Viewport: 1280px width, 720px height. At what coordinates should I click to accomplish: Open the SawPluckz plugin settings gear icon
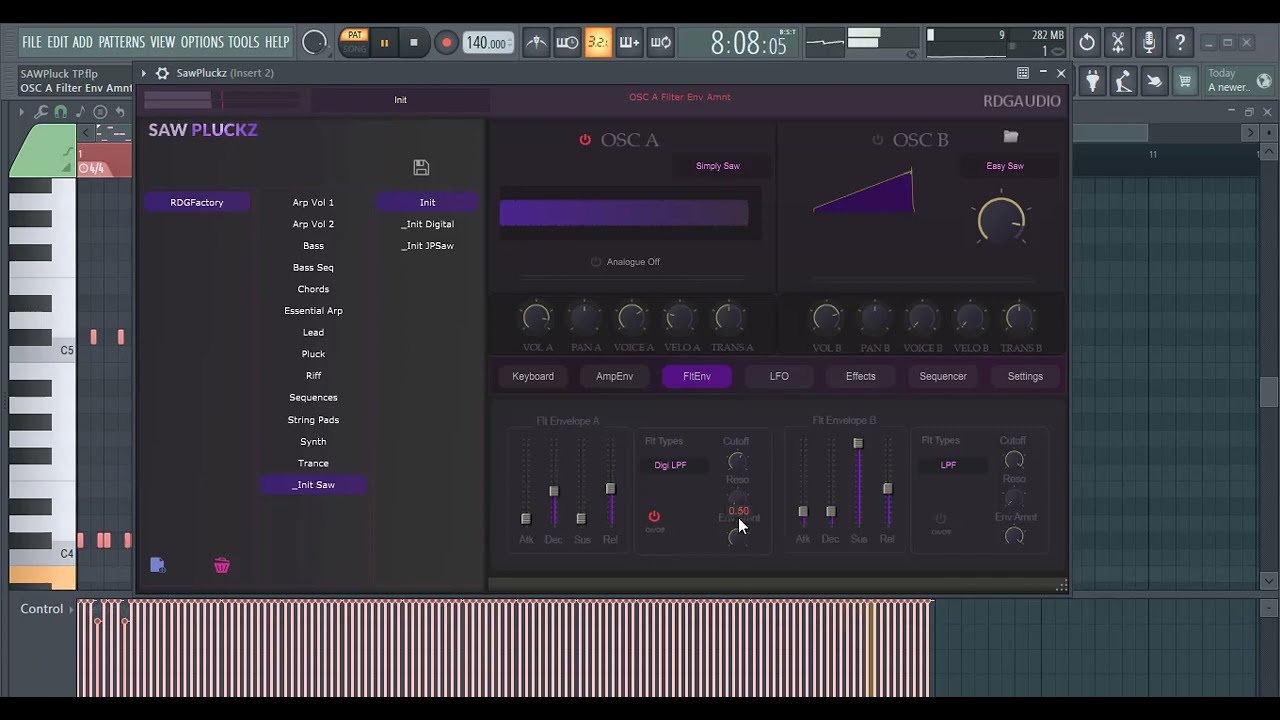[162, 73]
